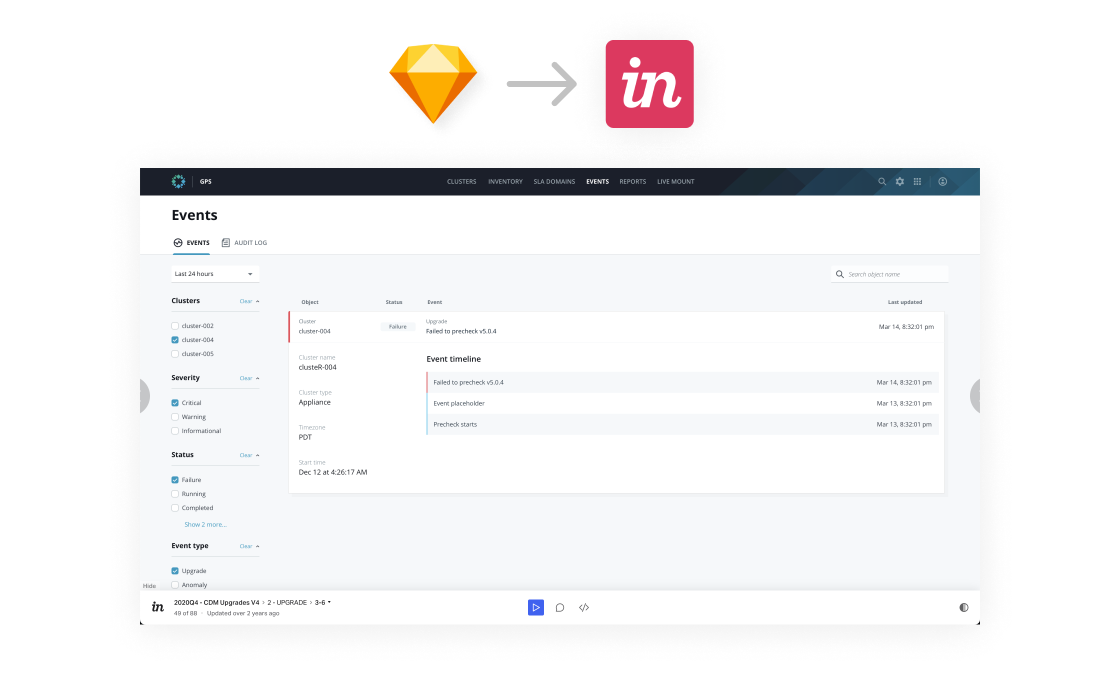Uncheck the Failure status checkbox
Image resolution: width=1120 pixels, height=680 pixels.
click(175, 480)
